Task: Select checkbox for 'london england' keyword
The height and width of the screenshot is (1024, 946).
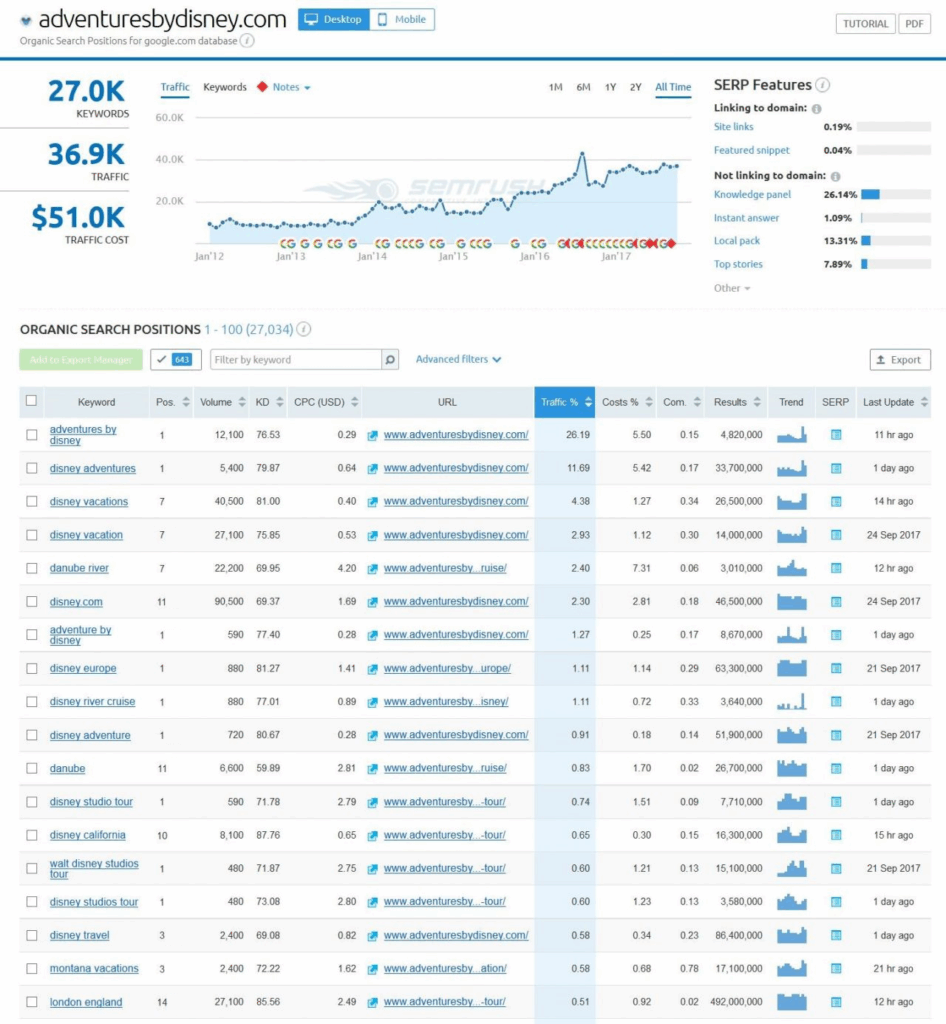Action: 32,1002
